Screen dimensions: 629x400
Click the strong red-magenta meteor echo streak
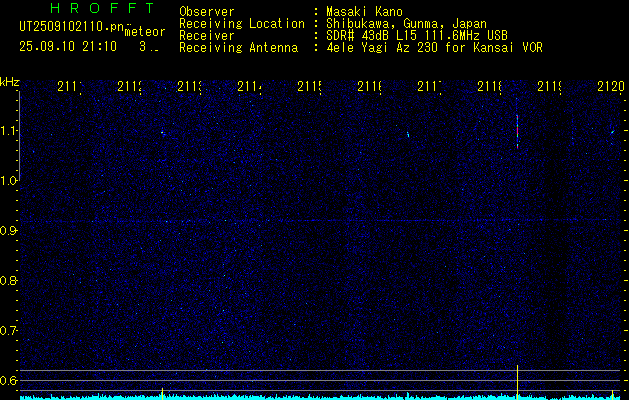pyautogui.click(x=517, y=132)
